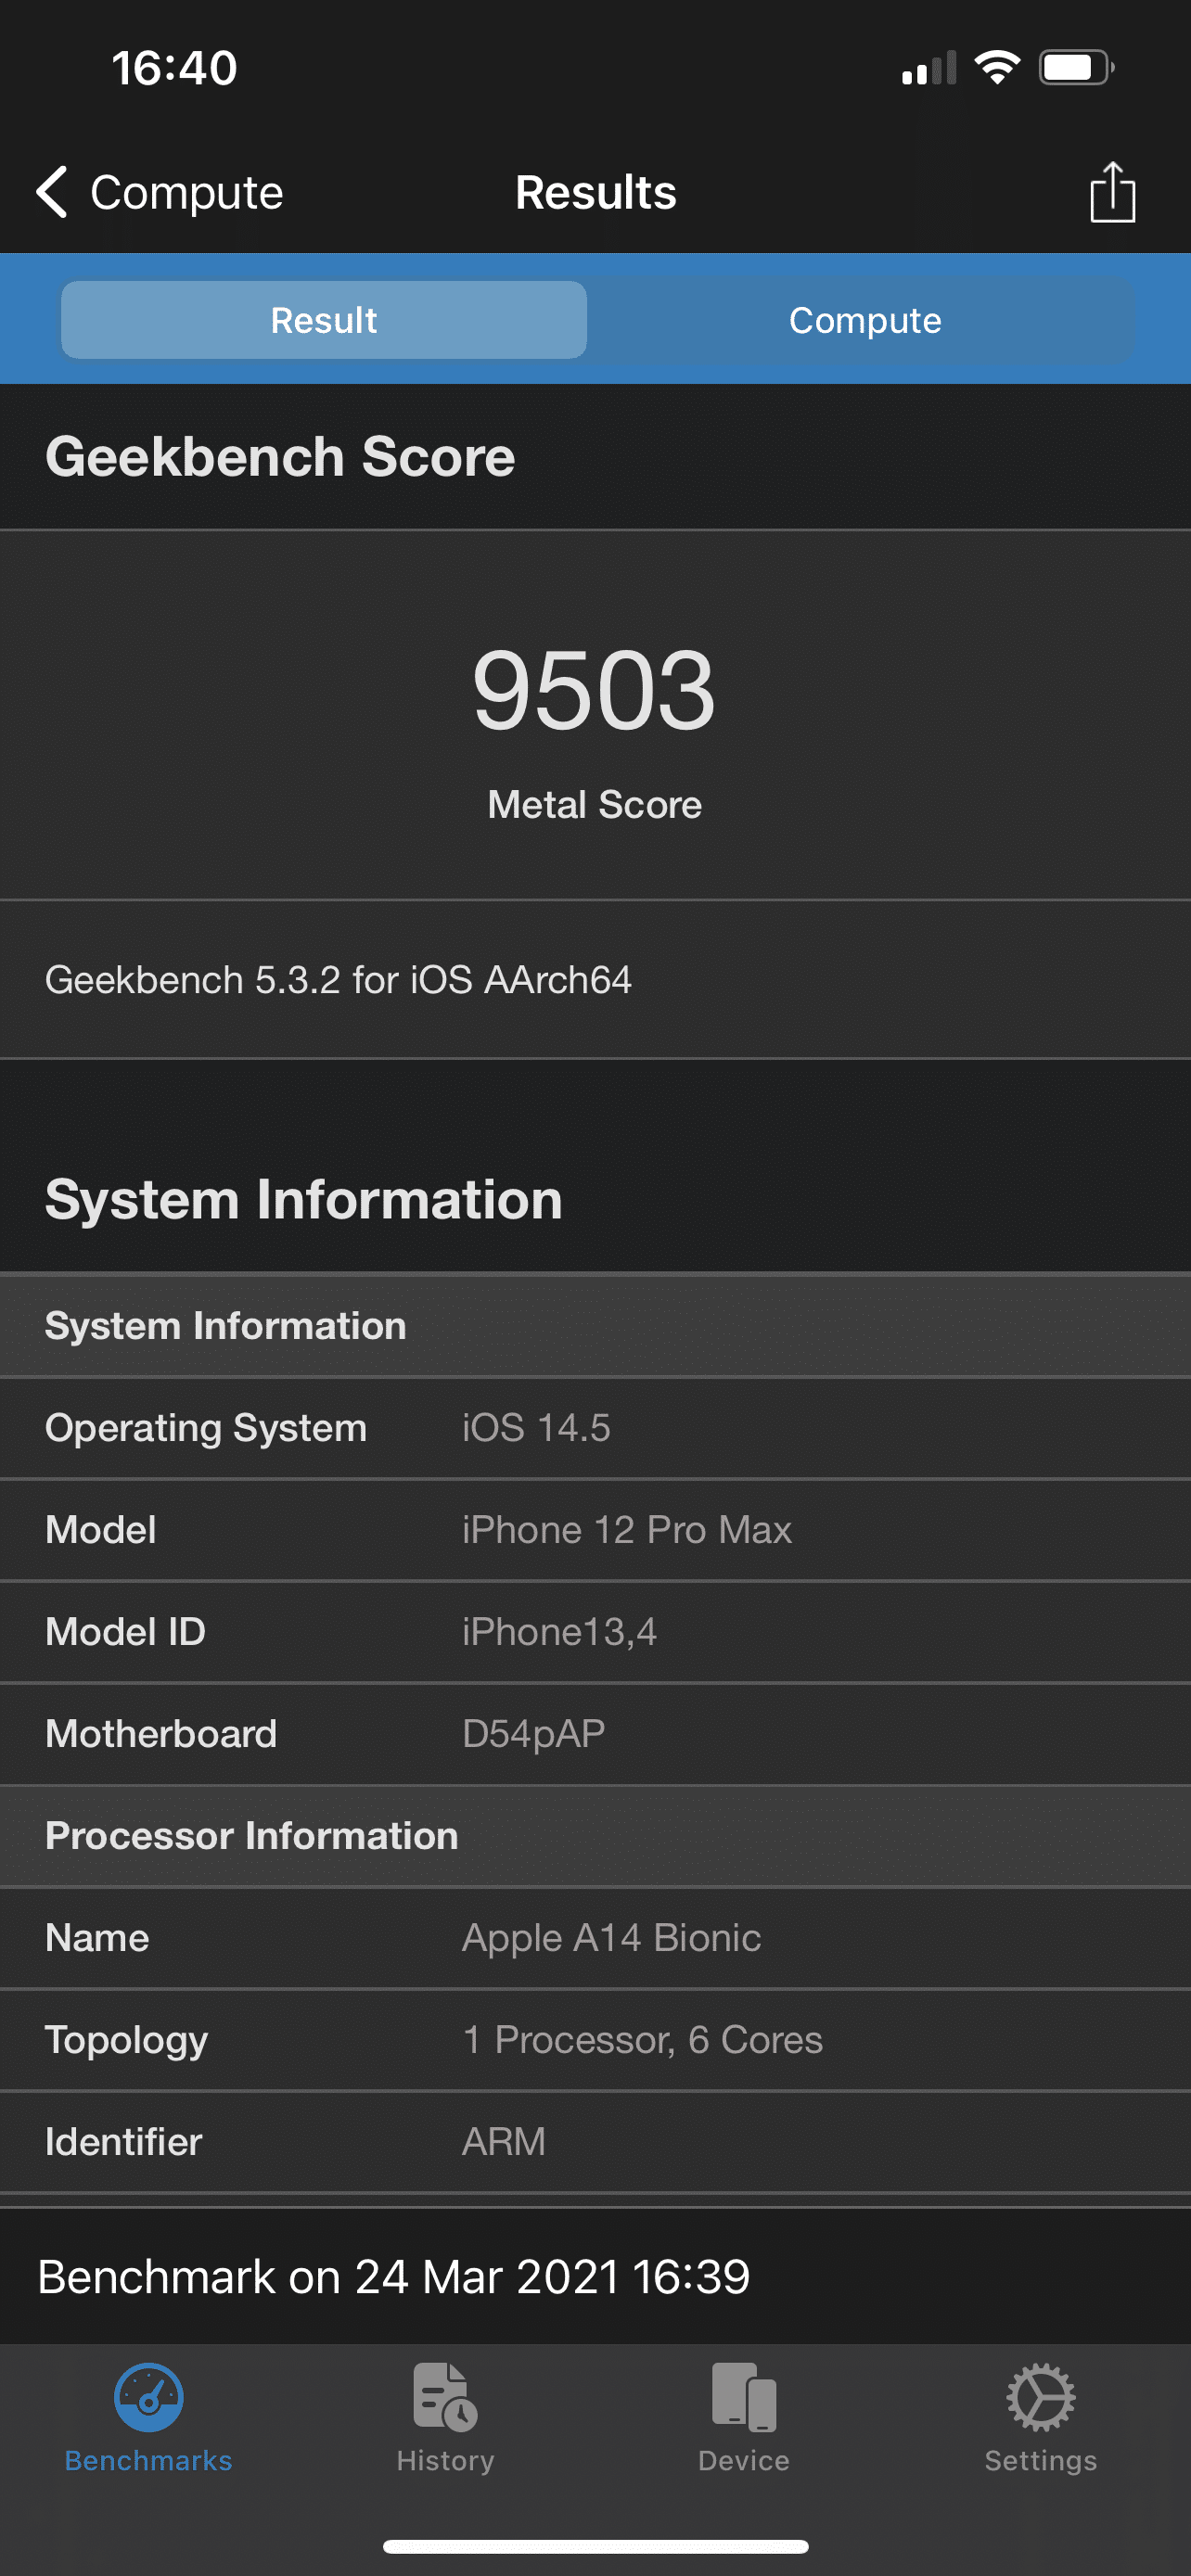Tap the Results title
The height and width of the screenshot is (2576, 1191).
click(x=595, y=192)
